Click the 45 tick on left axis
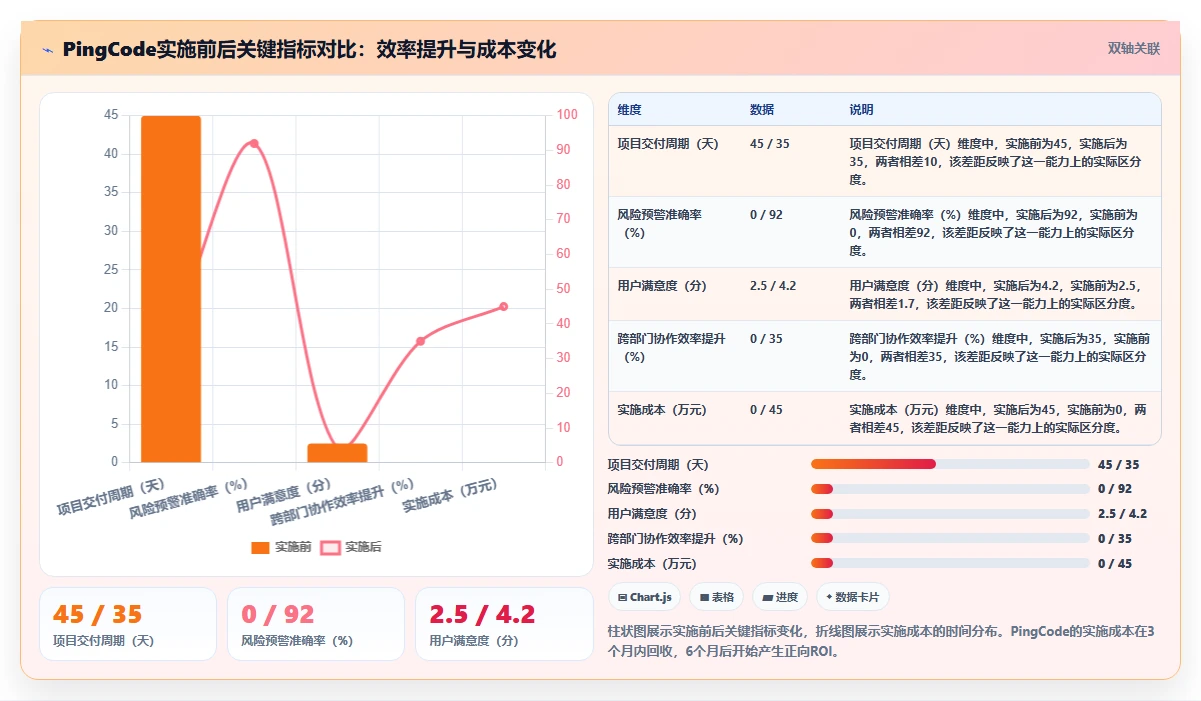 [x=111, y=115]
